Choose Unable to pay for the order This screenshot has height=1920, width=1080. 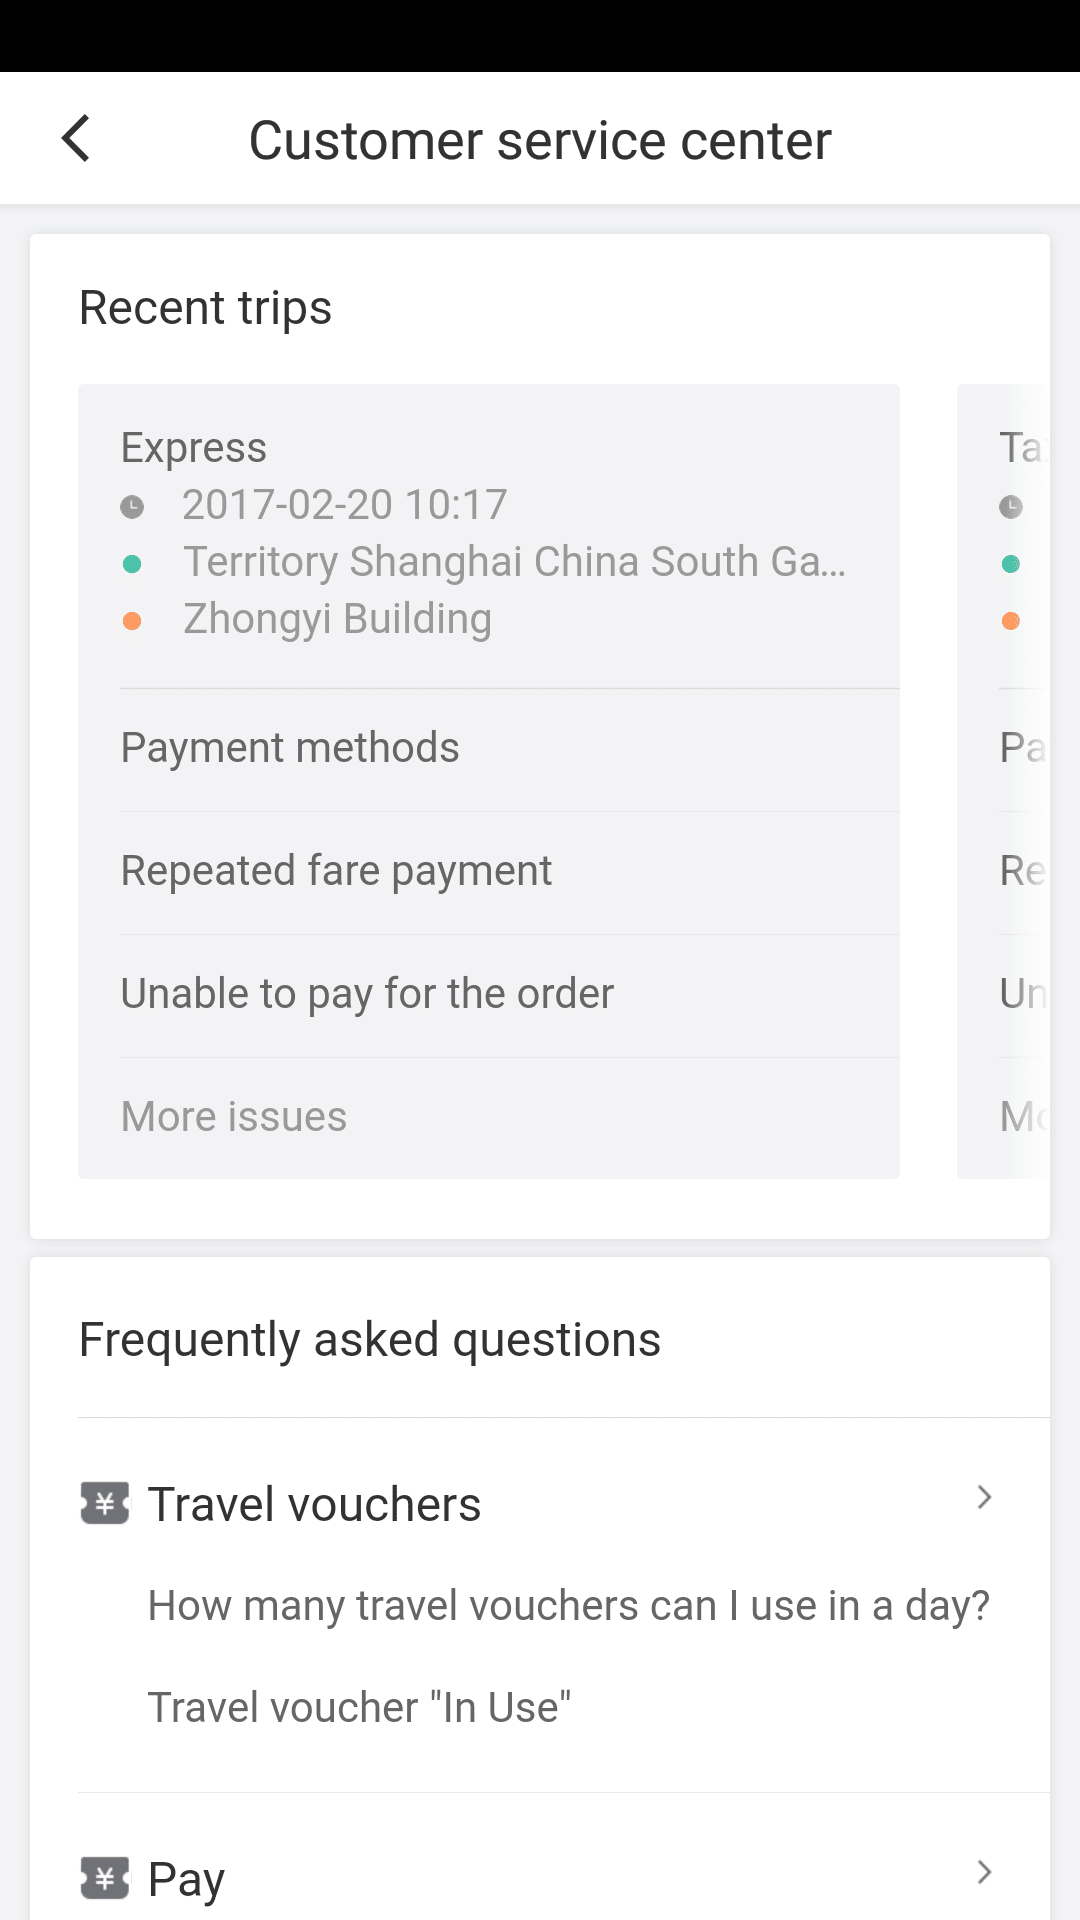click(367, 994)
